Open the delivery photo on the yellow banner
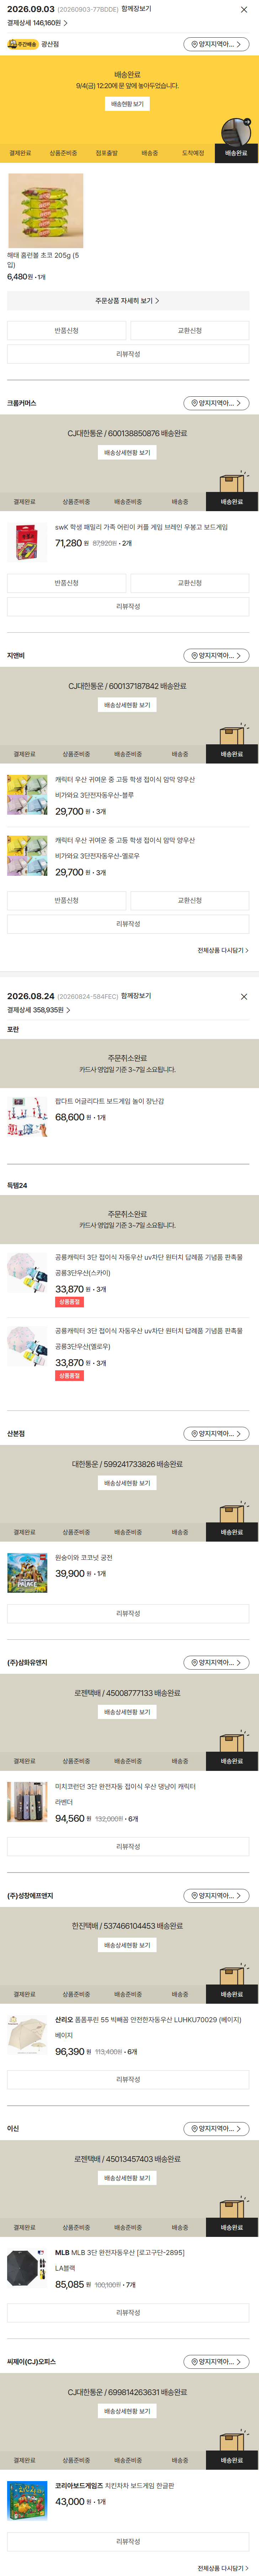259x2576 pixels. coord(236,132)
